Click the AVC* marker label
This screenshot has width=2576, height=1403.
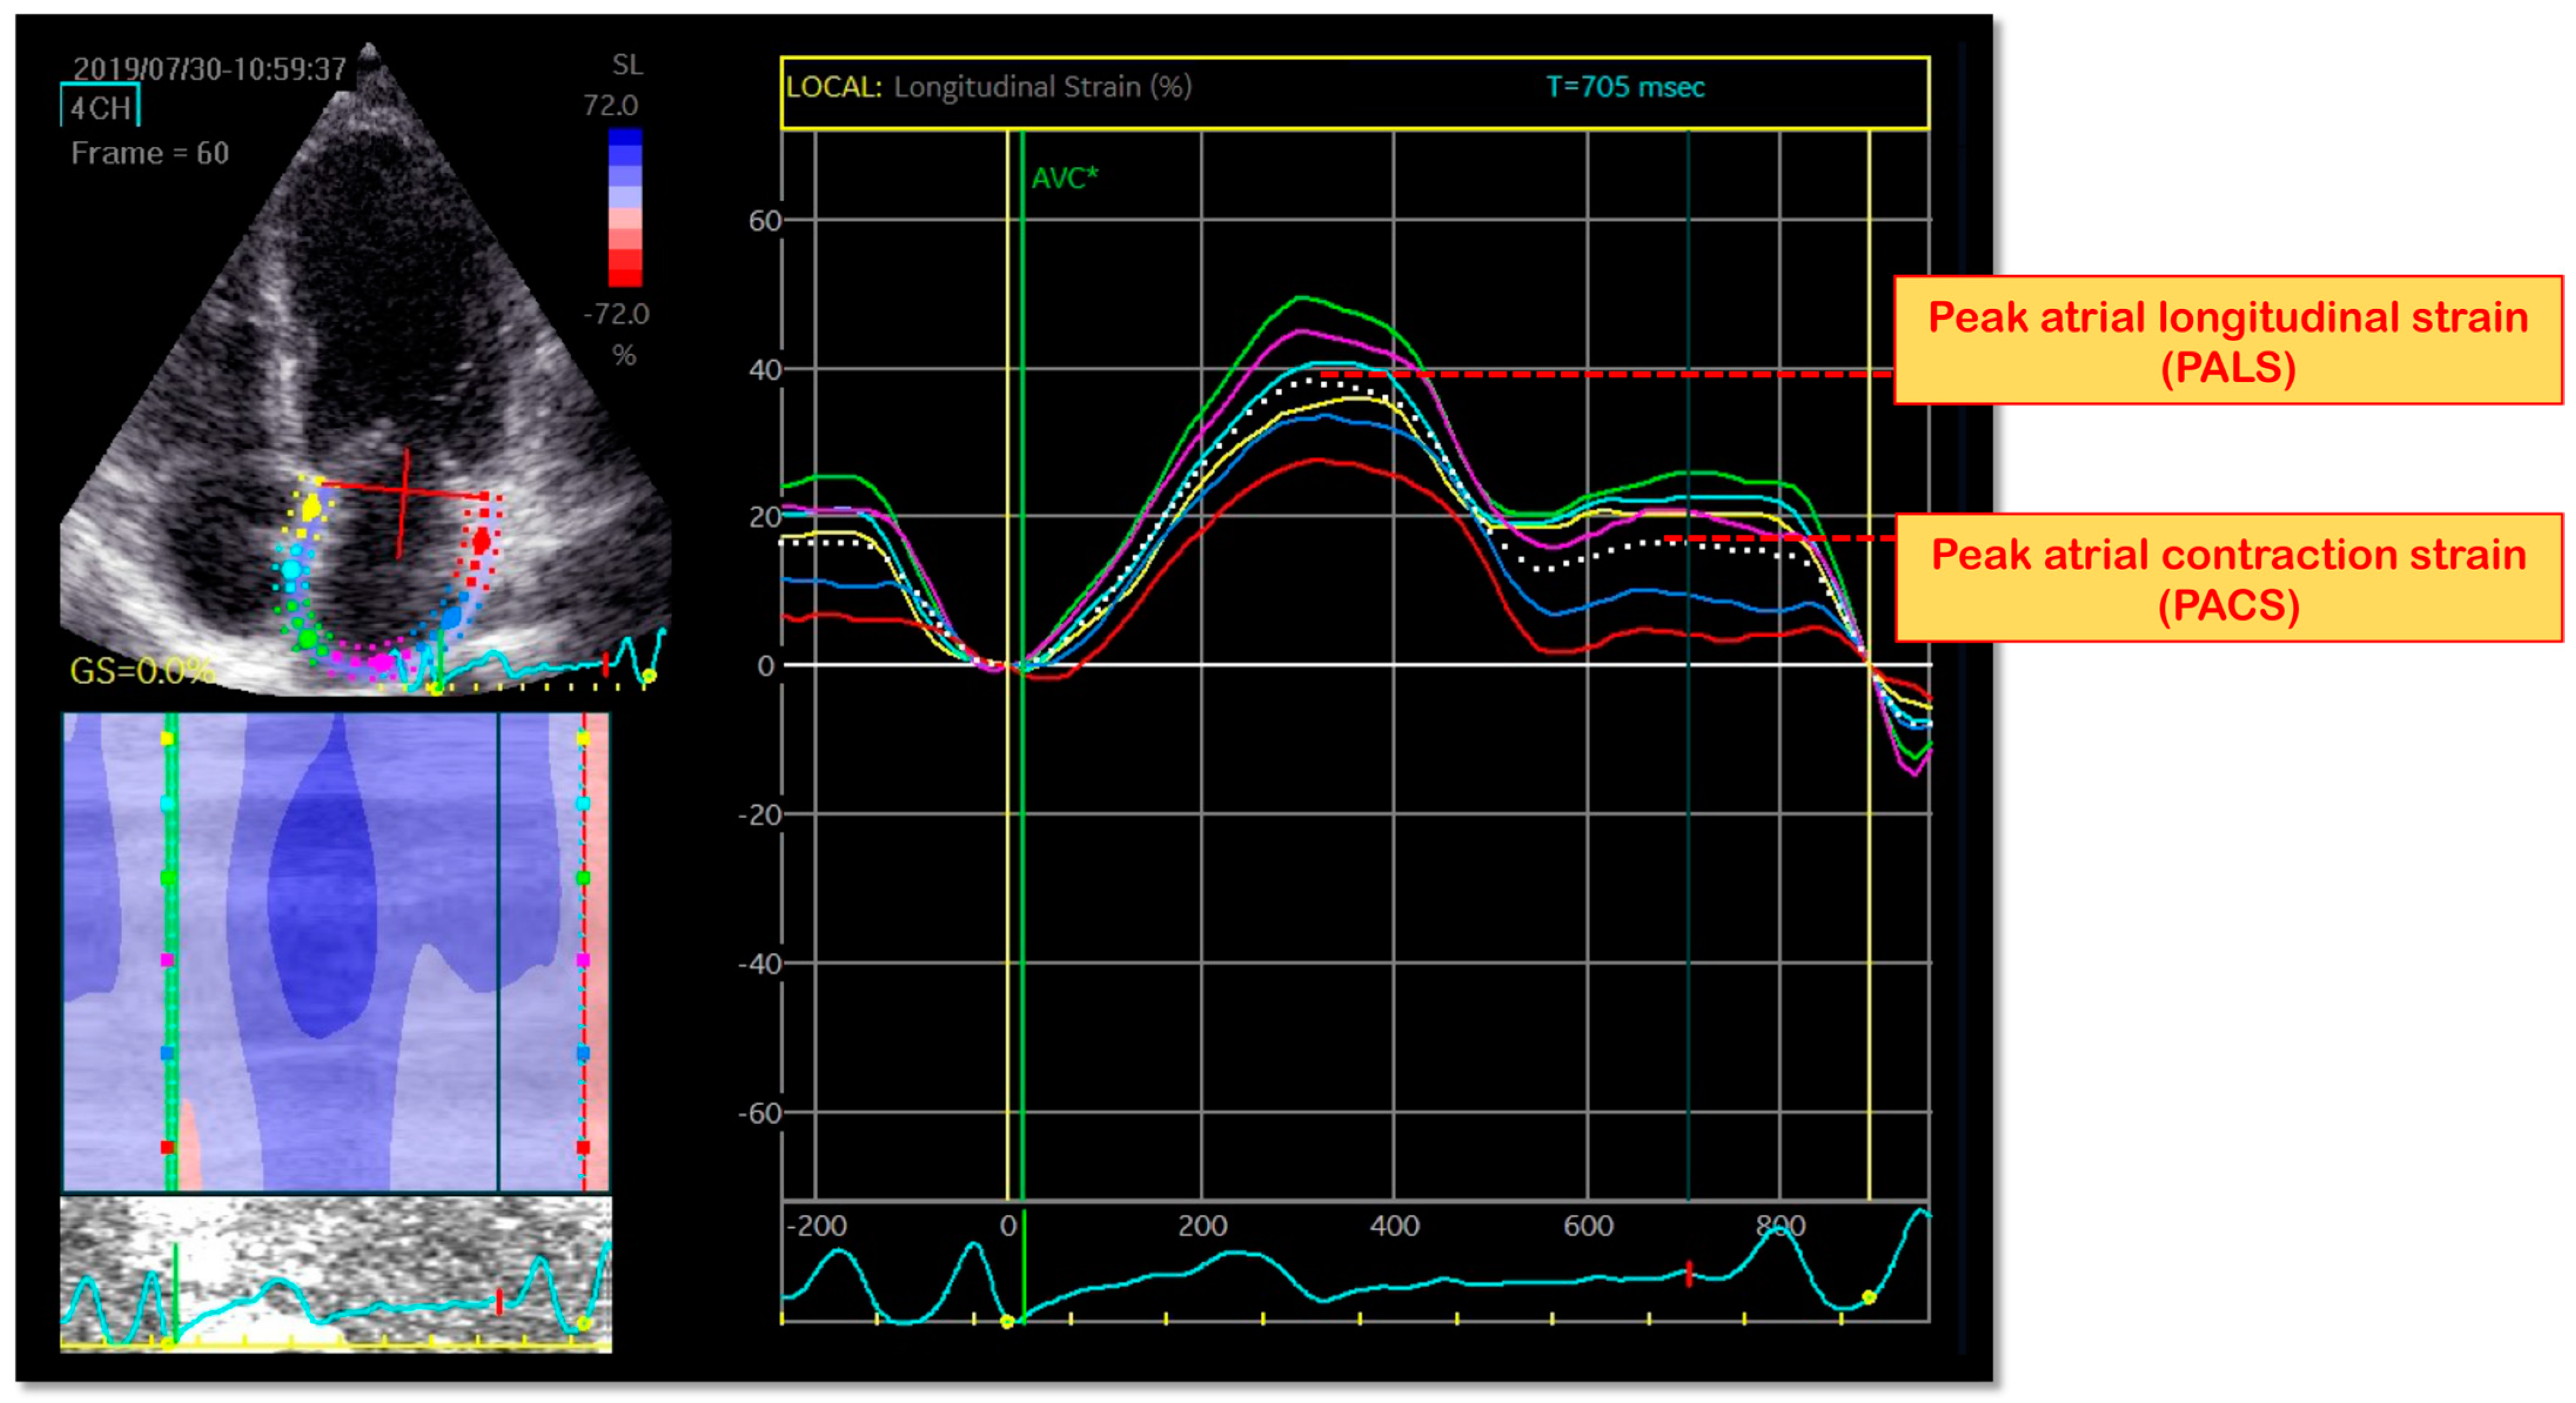pos(1064,178)
